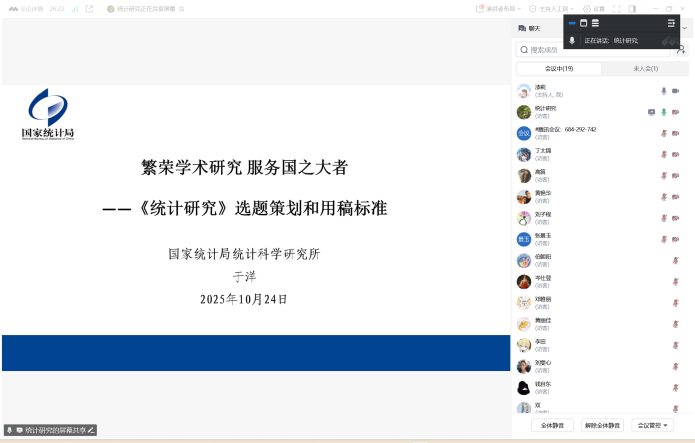Image resolution: width=695 pixels, height=443 pixels.
Task: Switch to the 未入会(1) tab
Action: 645,68
